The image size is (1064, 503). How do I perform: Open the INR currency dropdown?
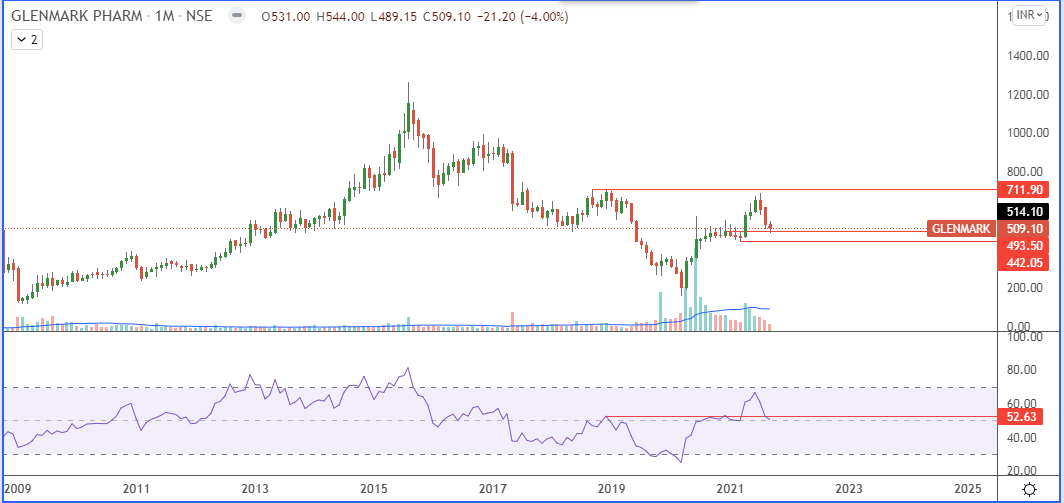[x=1029, y=15]
